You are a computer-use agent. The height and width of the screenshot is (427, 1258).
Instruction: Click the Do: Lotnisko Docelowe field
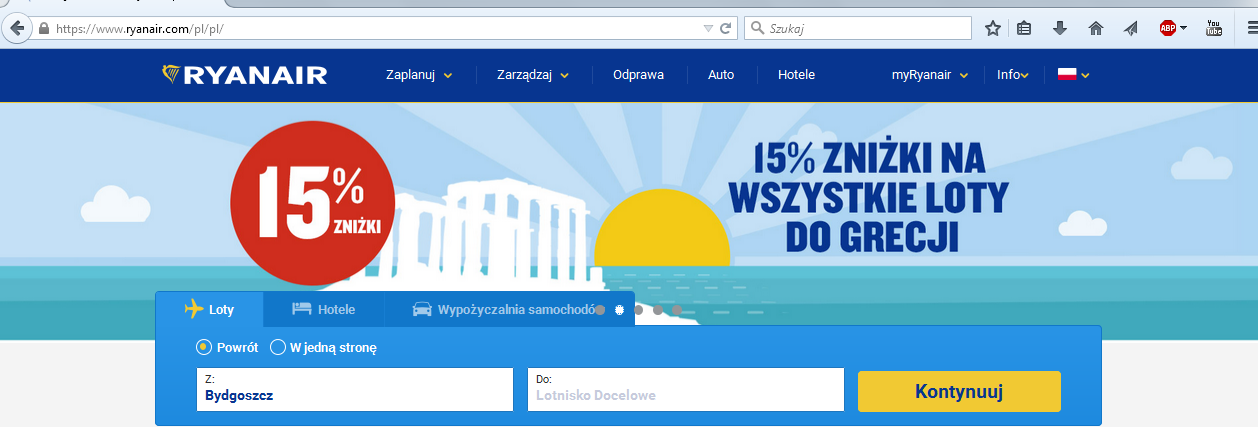(686, 389)
